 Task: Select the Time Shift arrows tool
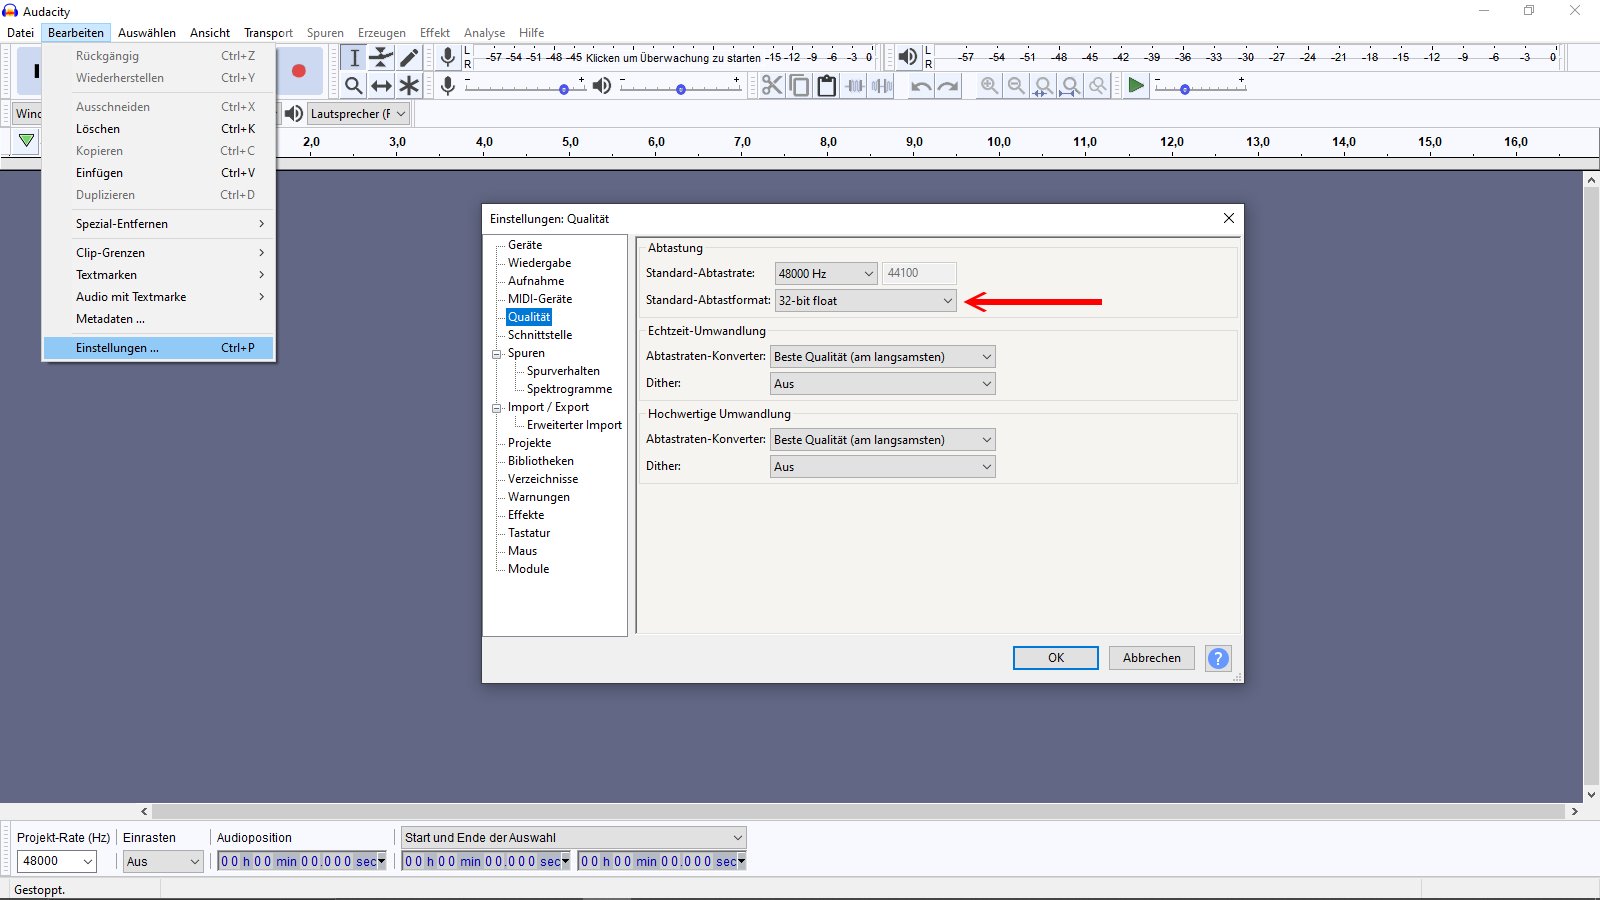point(381,86)
